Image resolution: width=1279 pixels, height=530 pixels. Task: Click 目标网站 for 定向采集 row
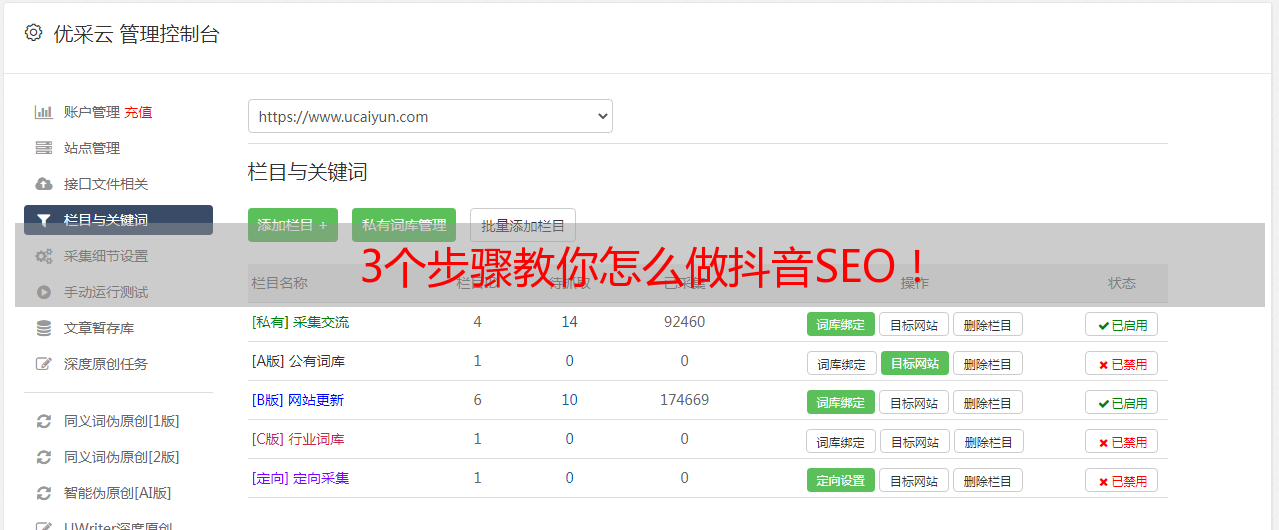point(914,480)
